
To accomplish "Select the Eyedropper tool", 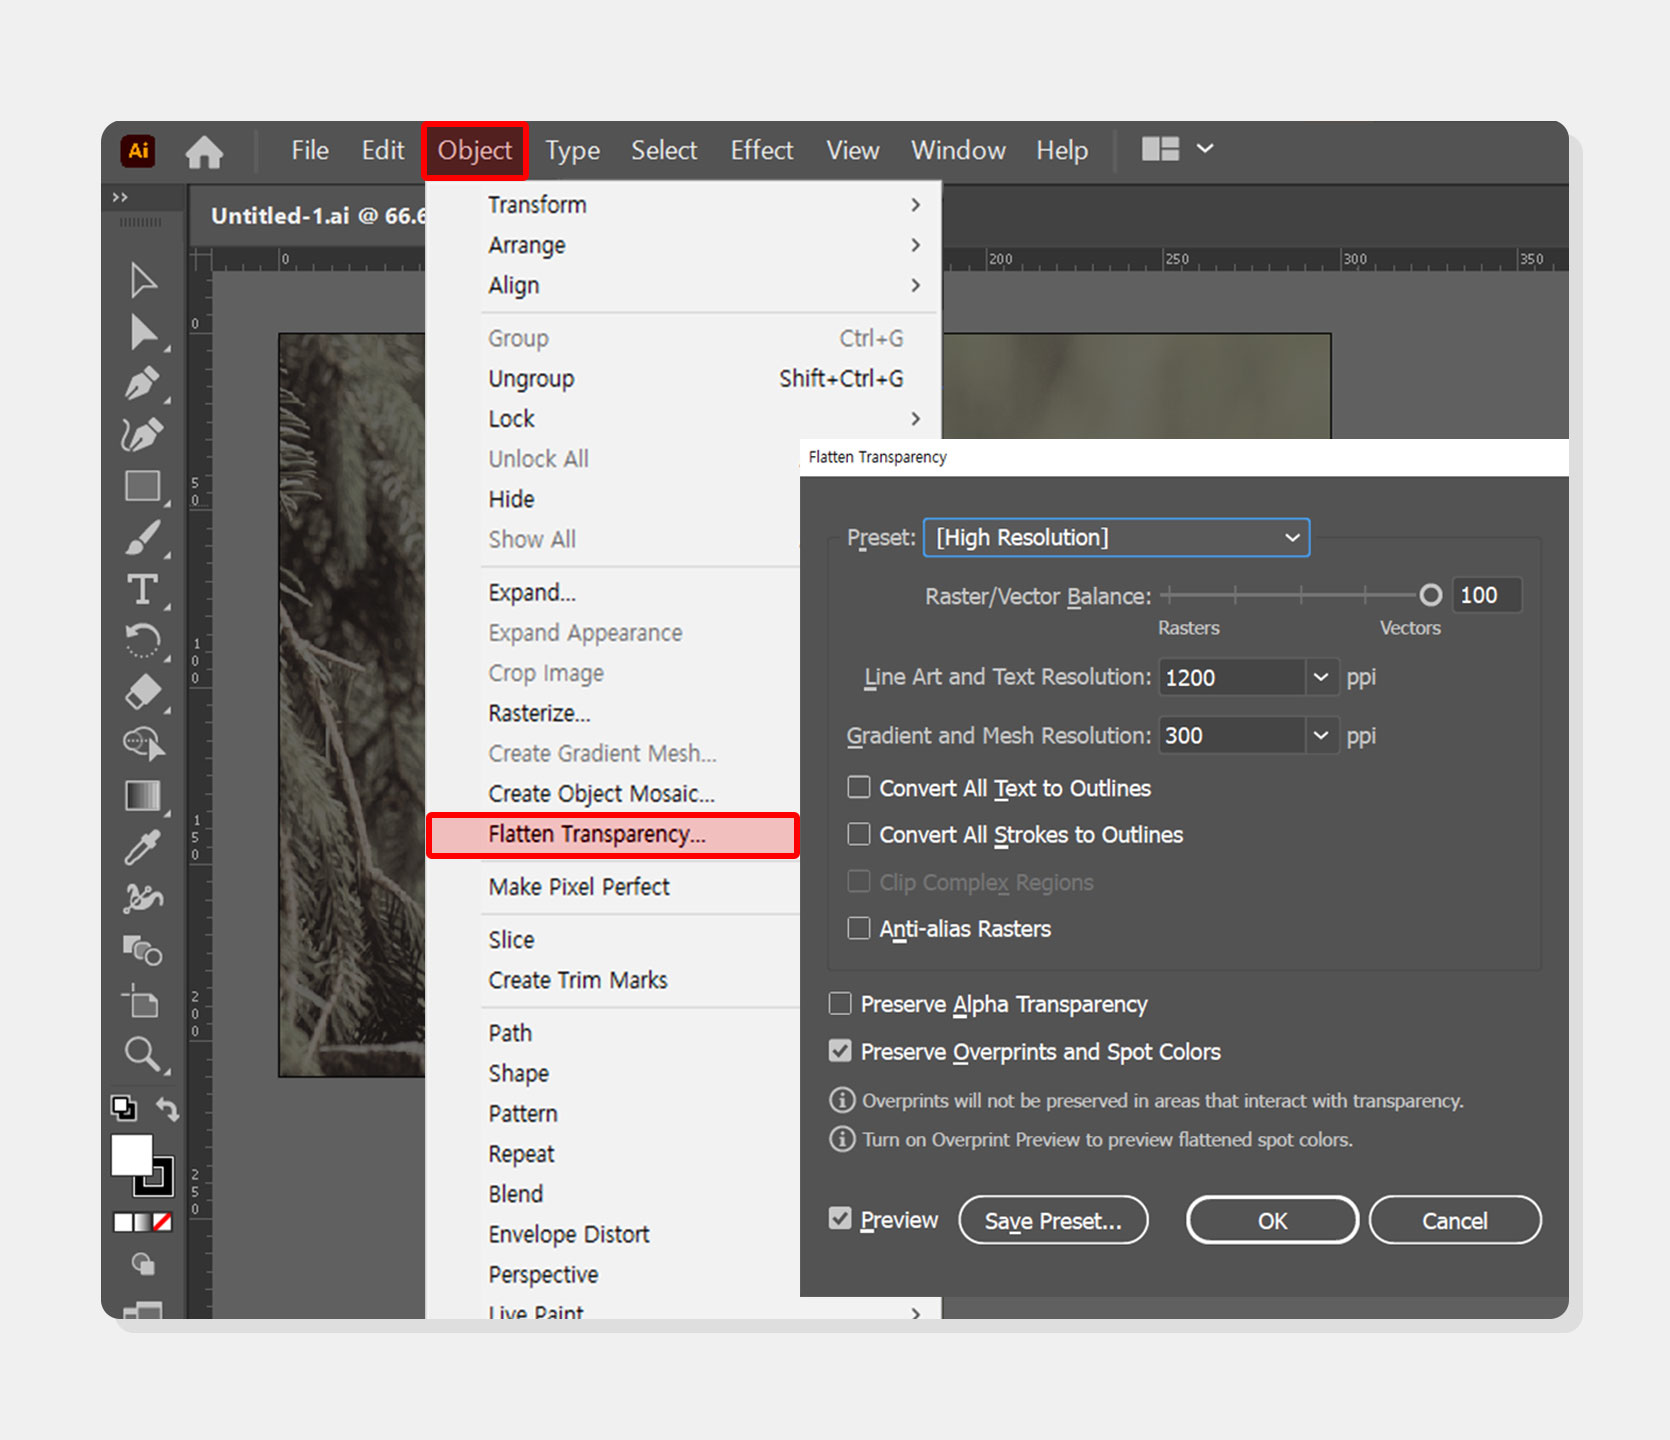I will point(142,847).
